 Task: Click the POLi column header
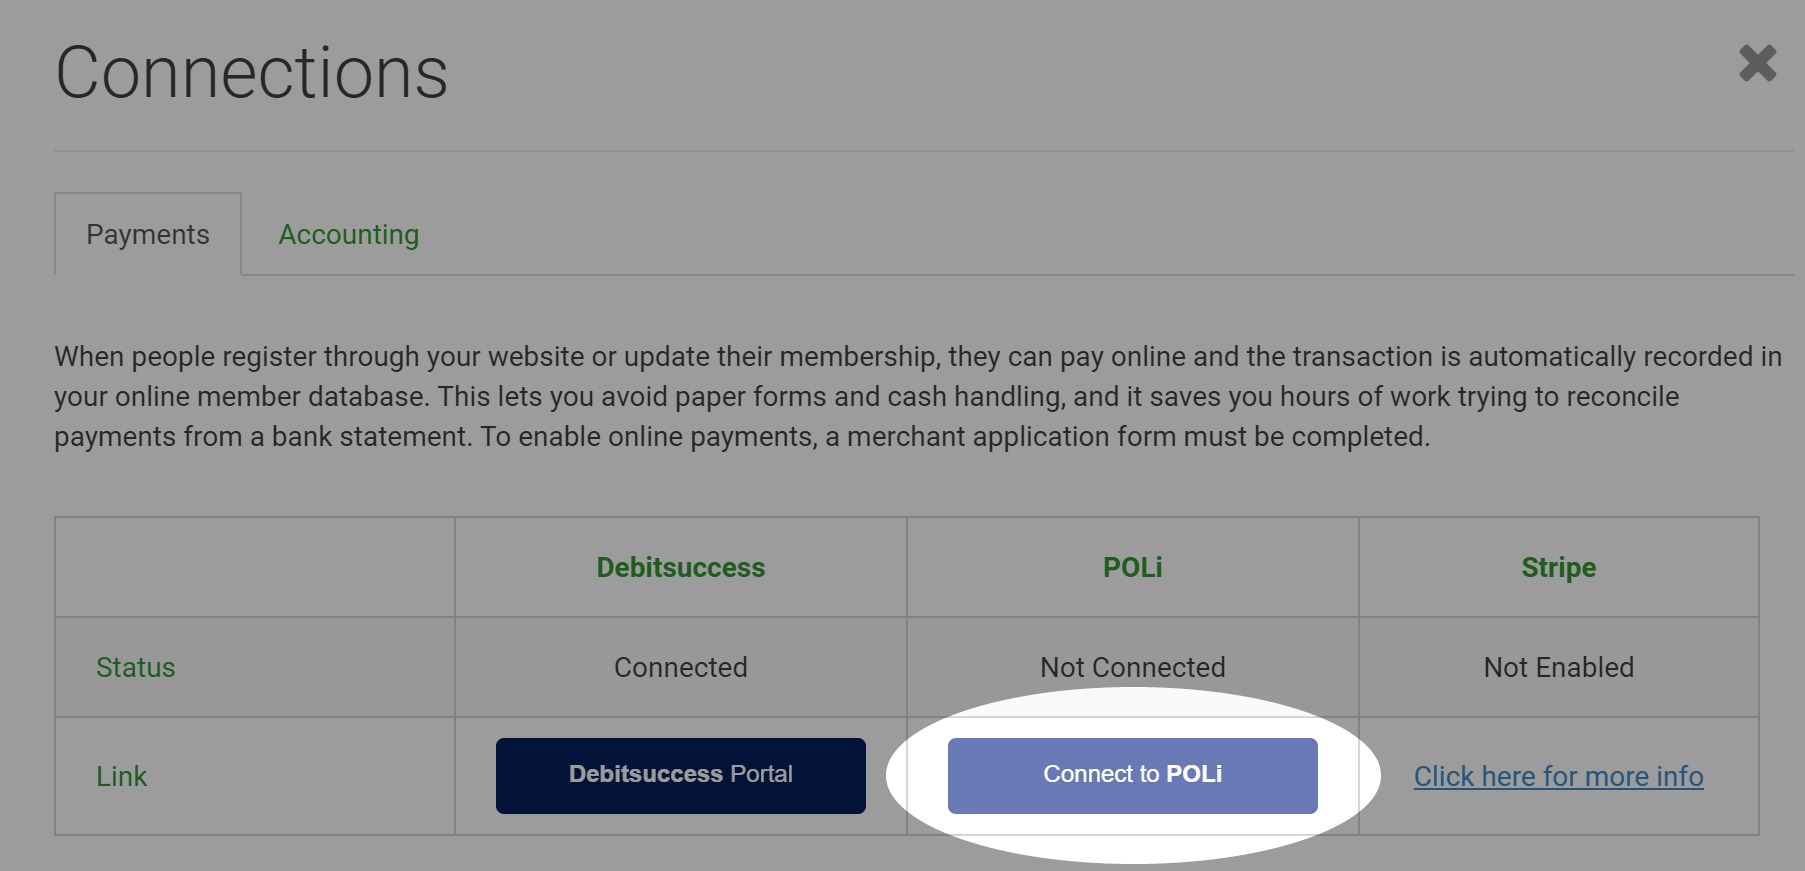click(1132, 567)
